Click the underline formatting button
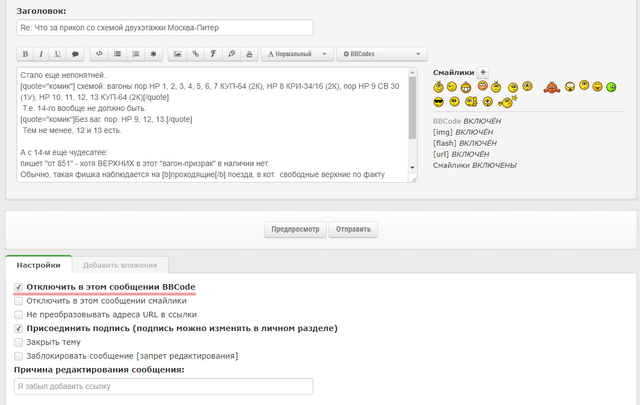Viewport: 640px width, 405px height. coord(58,53)
